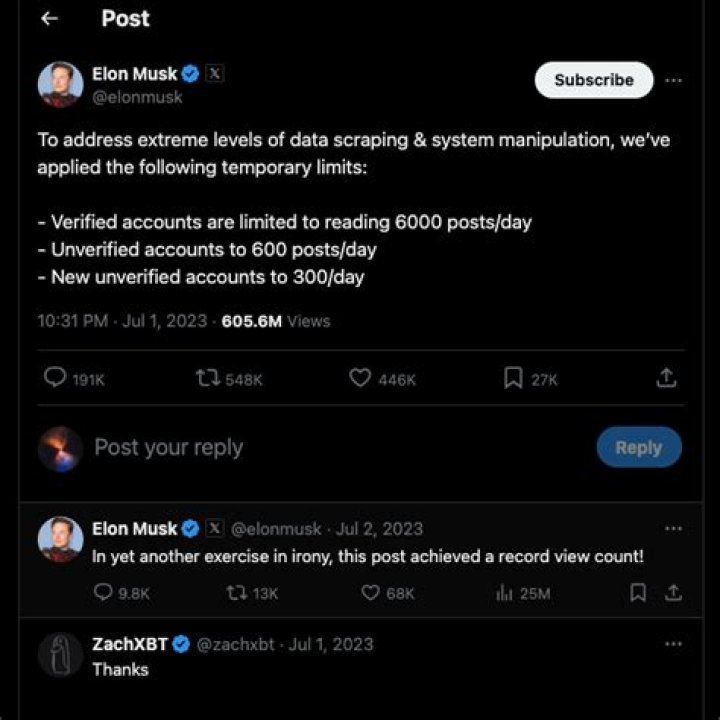Open ZachXBT's profile name link

pyautogui.click(x=130, y=645)
